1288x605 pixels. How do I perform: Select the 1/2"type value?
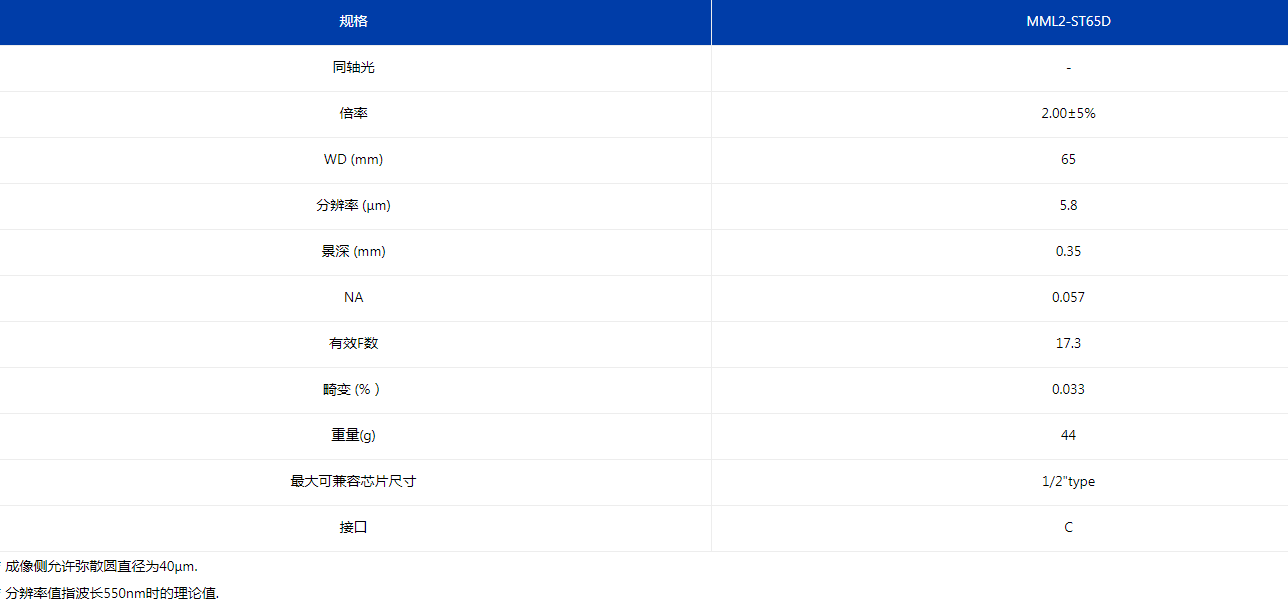click(x=1068, y=482)
